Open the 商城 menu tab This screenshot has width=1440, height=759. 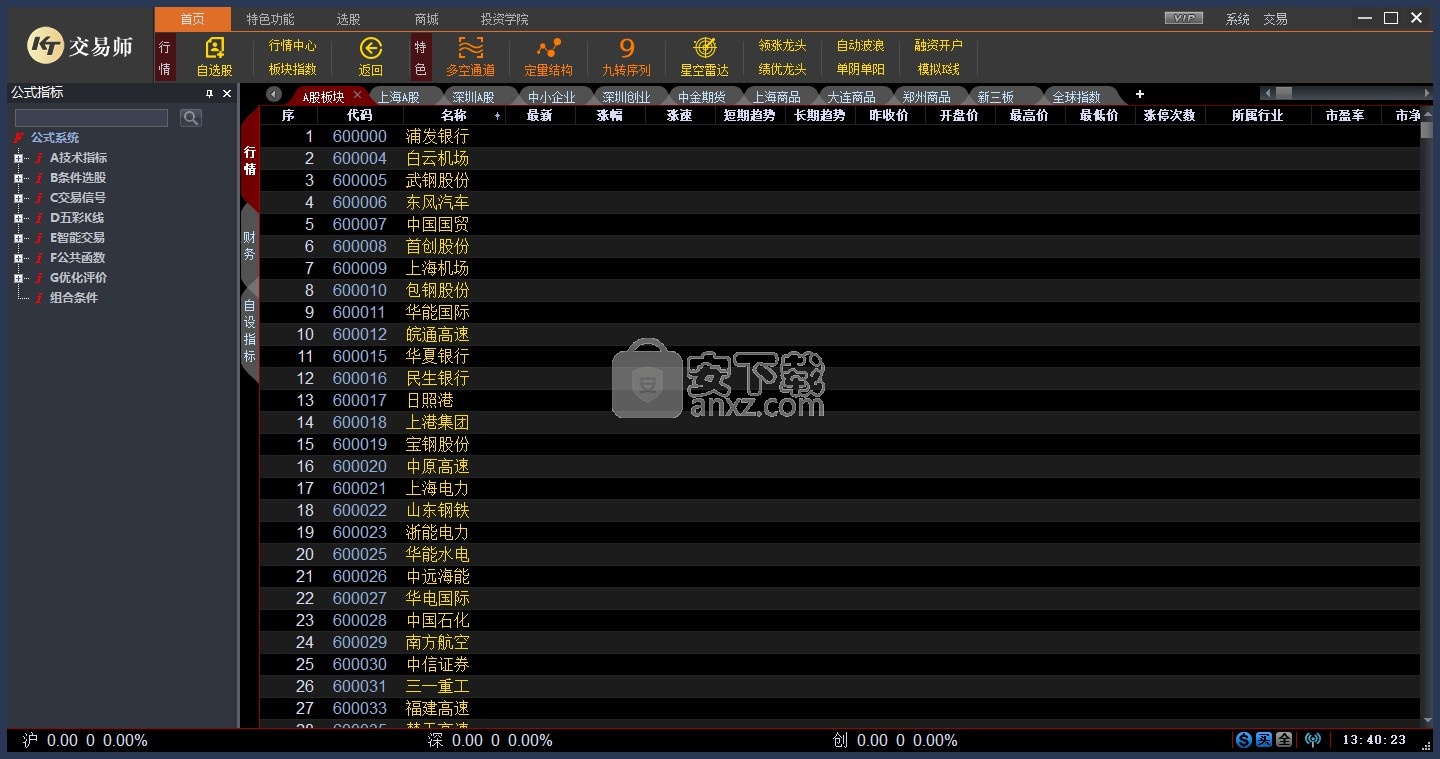tap(426, 19)
